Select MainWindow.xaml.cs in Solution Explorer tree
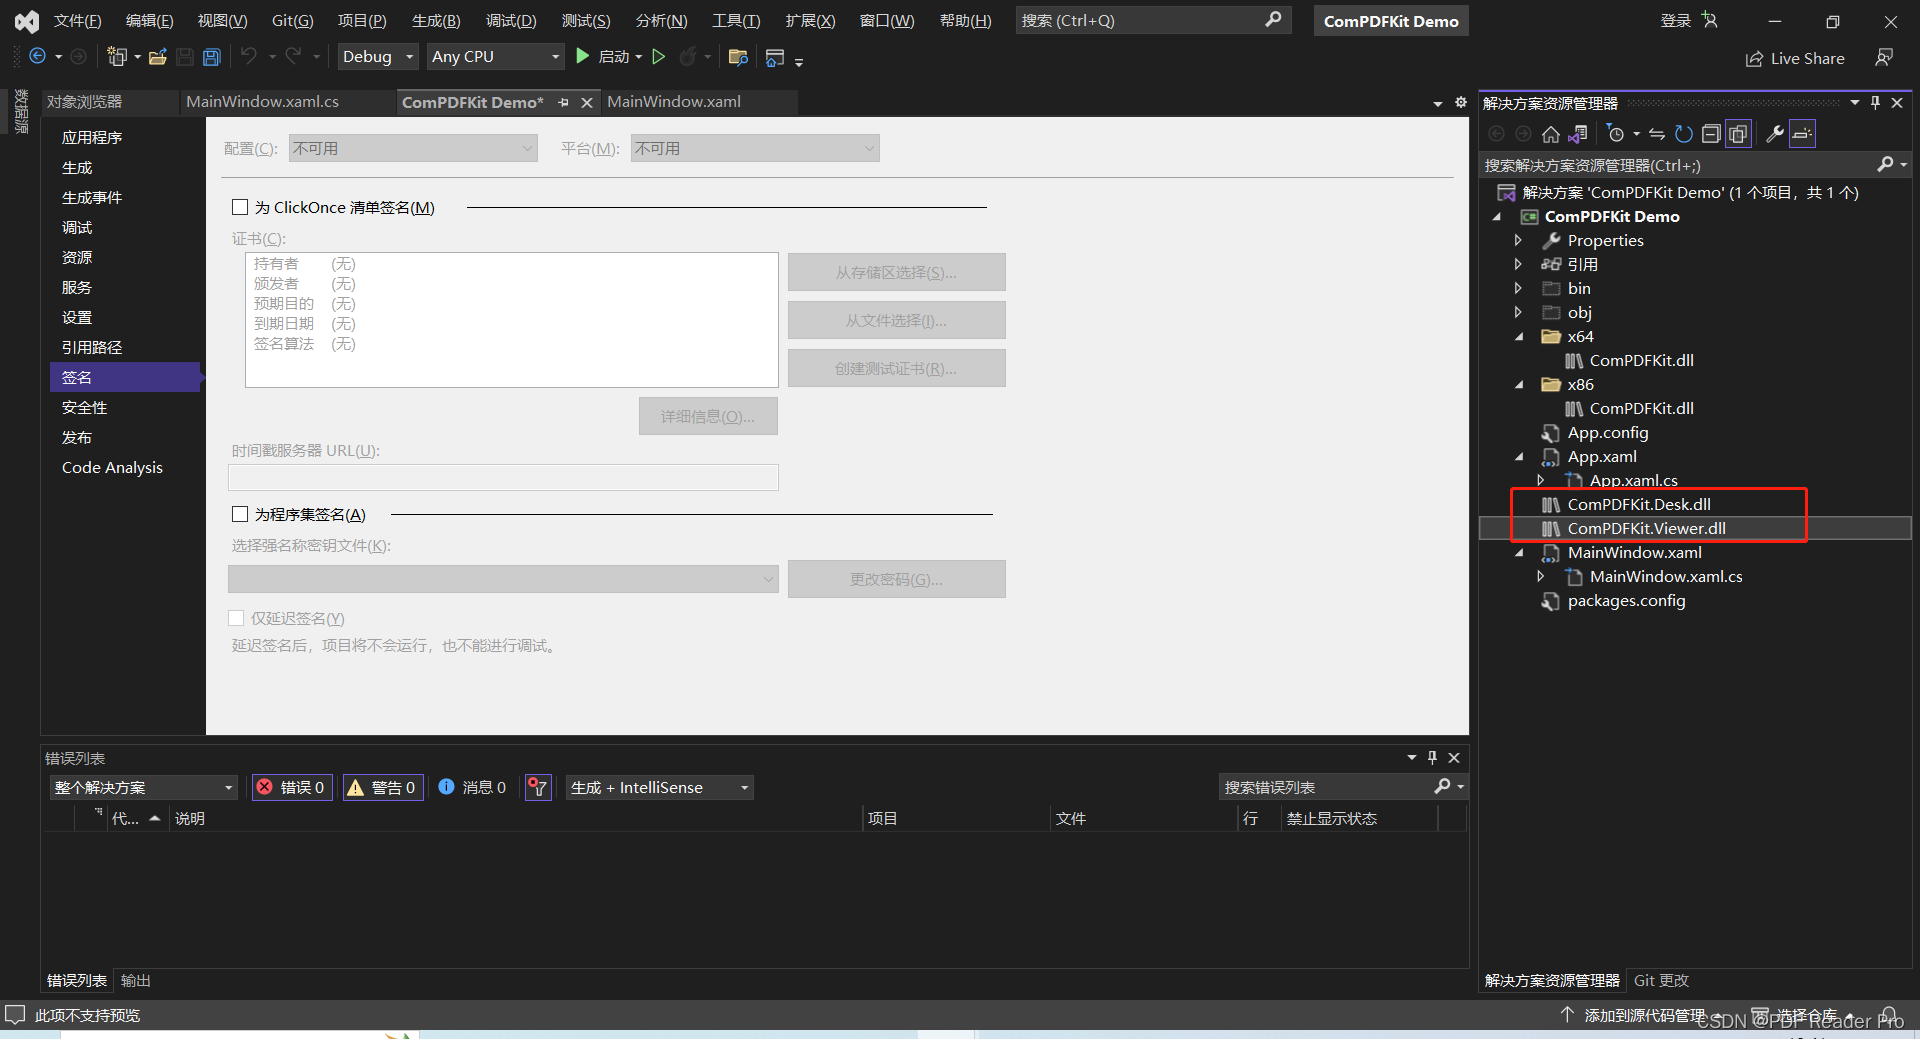1920x1039 pixels. 1666,577
